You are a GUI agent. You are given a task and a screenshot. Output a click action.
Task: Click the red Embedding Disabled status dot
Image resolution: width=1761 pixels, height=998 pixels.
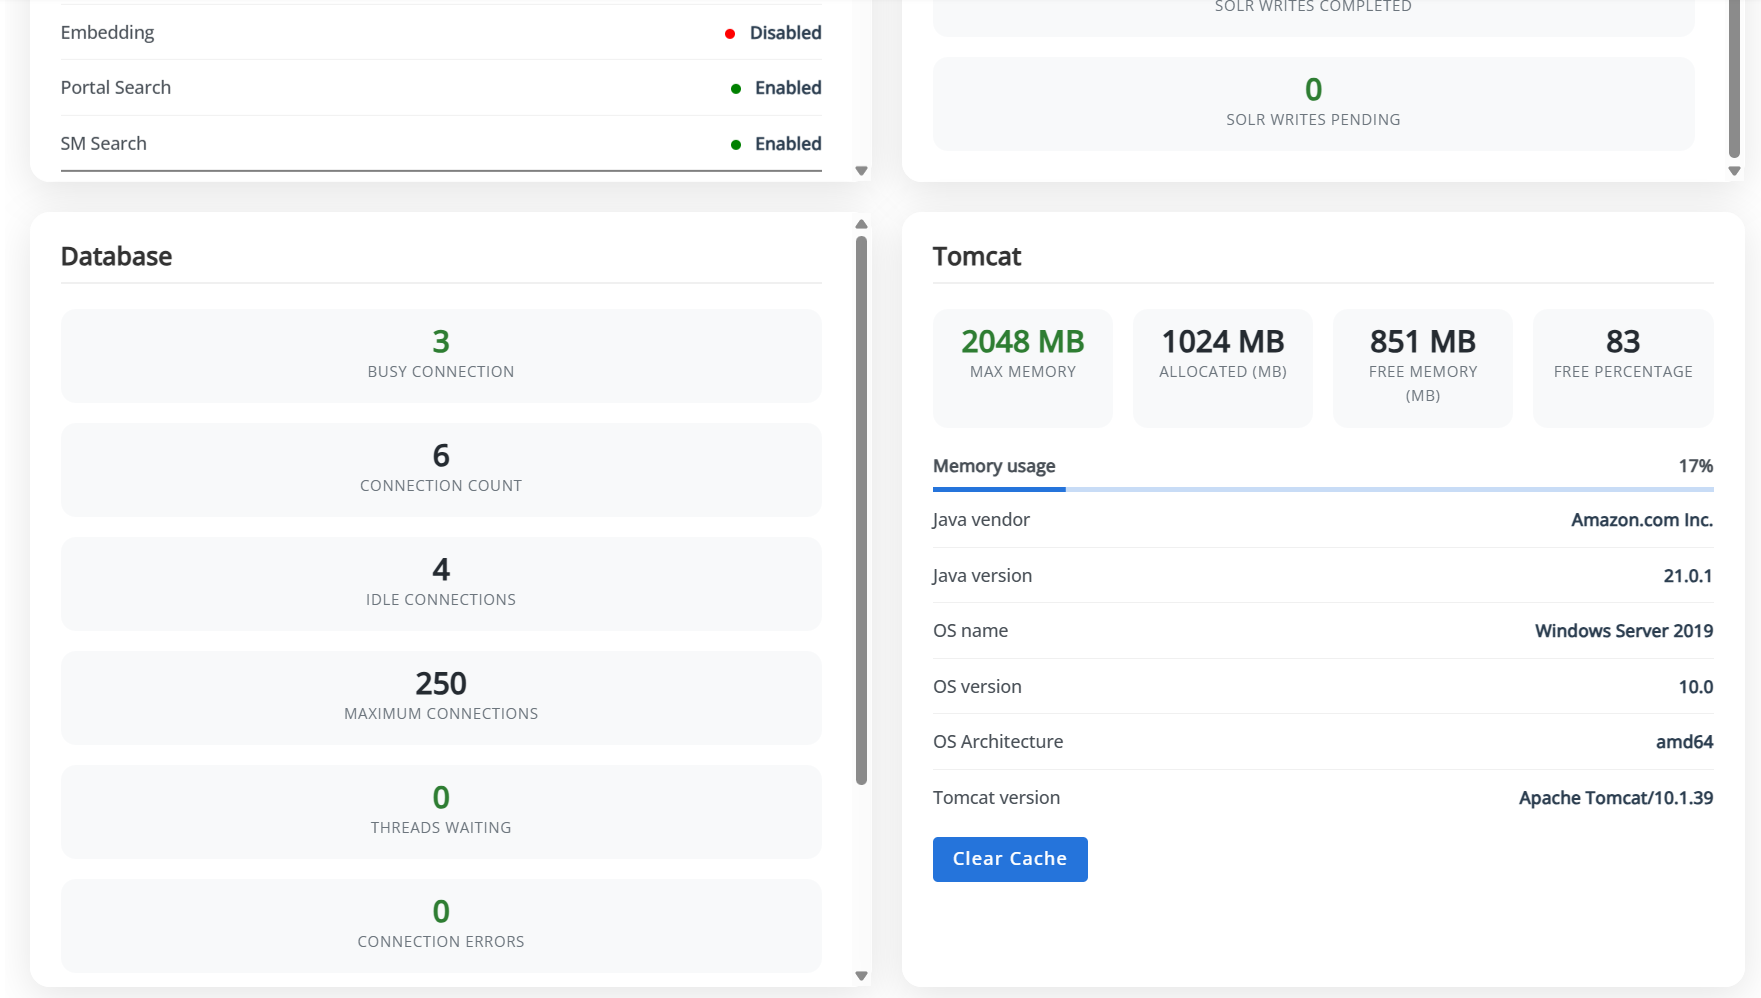pyautogui.click(x=730, y=34)
